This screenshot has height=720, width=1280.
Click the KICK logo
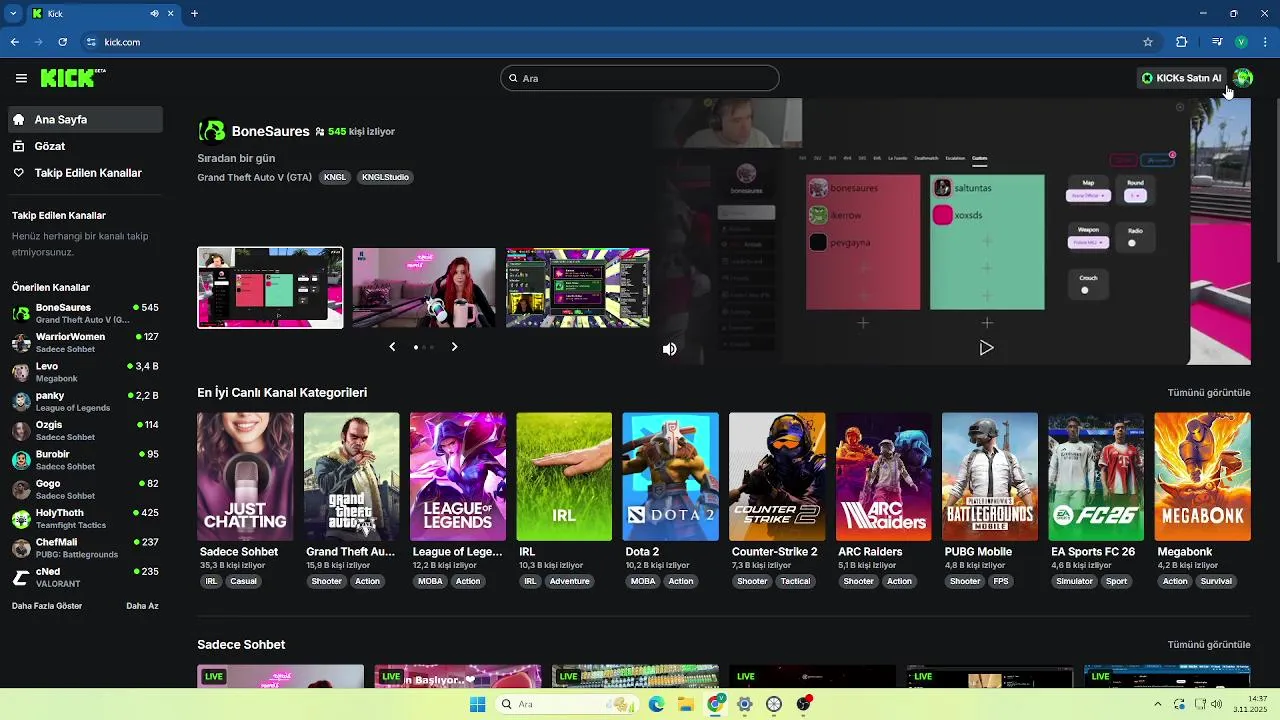point(73,78)
